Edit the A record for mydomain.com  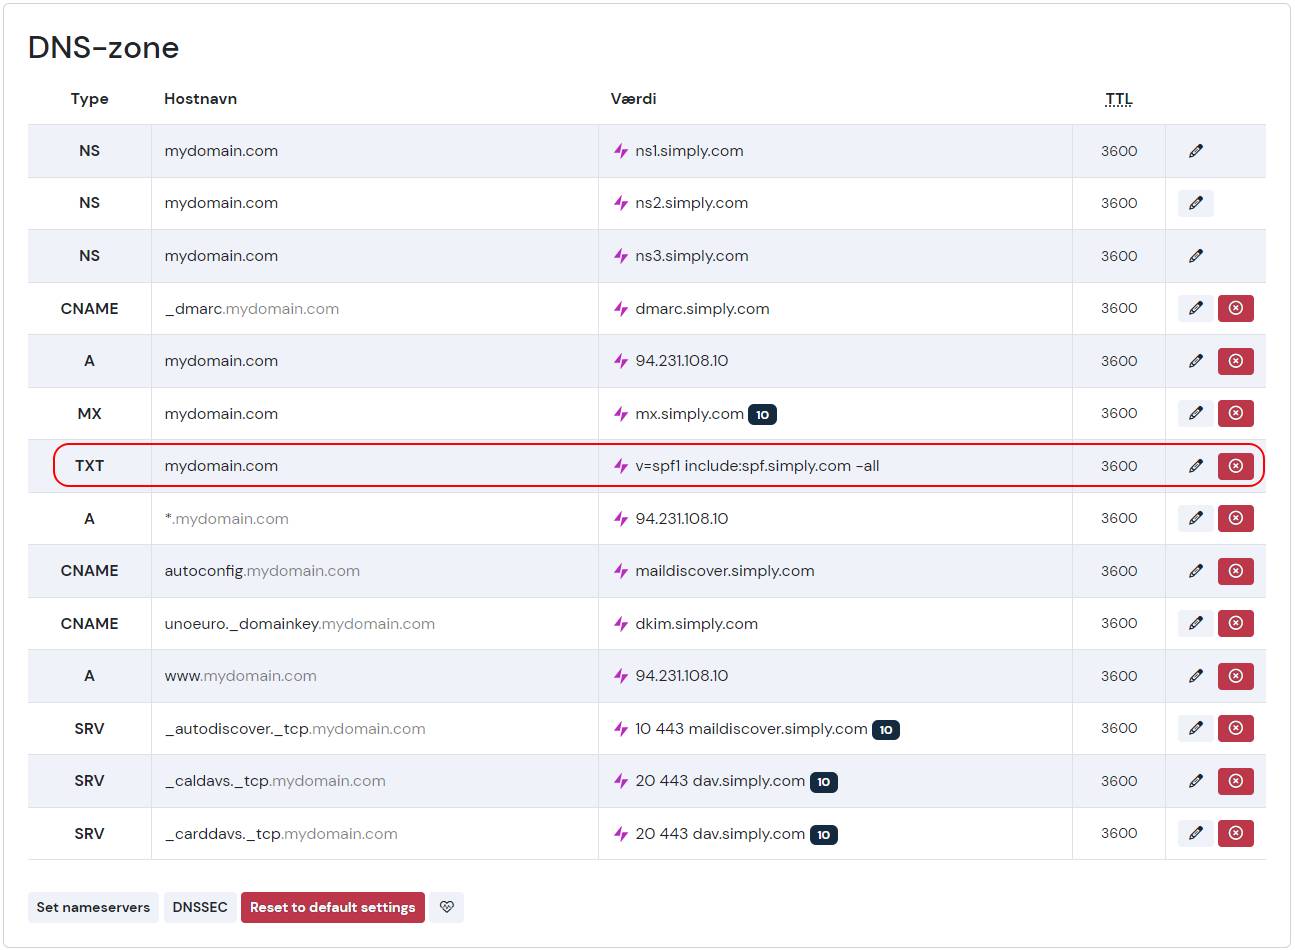(1195, 361)
